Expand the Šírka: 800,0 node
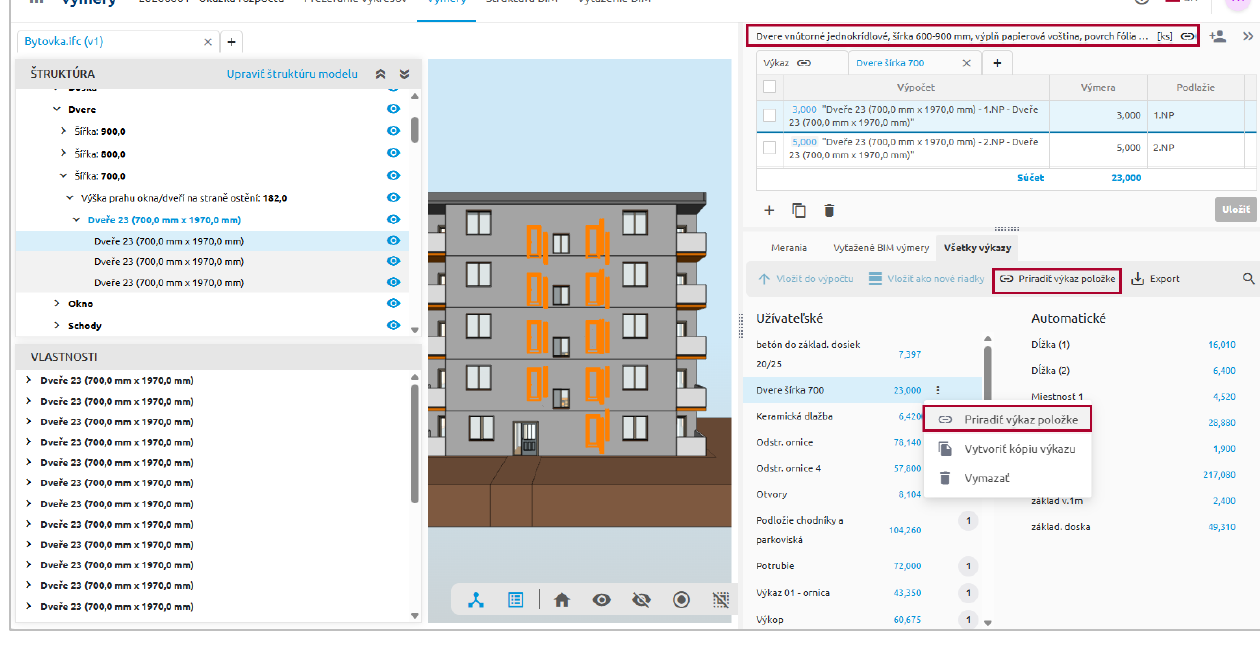 tap(64, 154)
